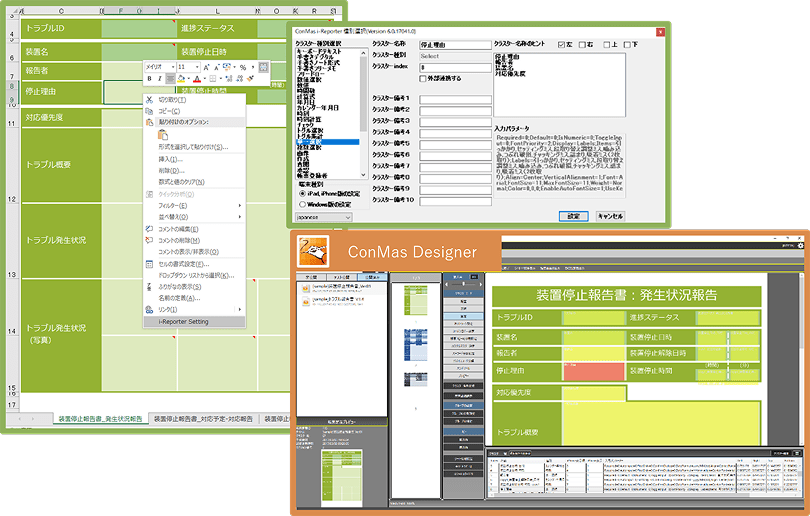Switch to sheet tab 装置停止報告書_対応予定-対応報告
810x516 pixels.
203,419
